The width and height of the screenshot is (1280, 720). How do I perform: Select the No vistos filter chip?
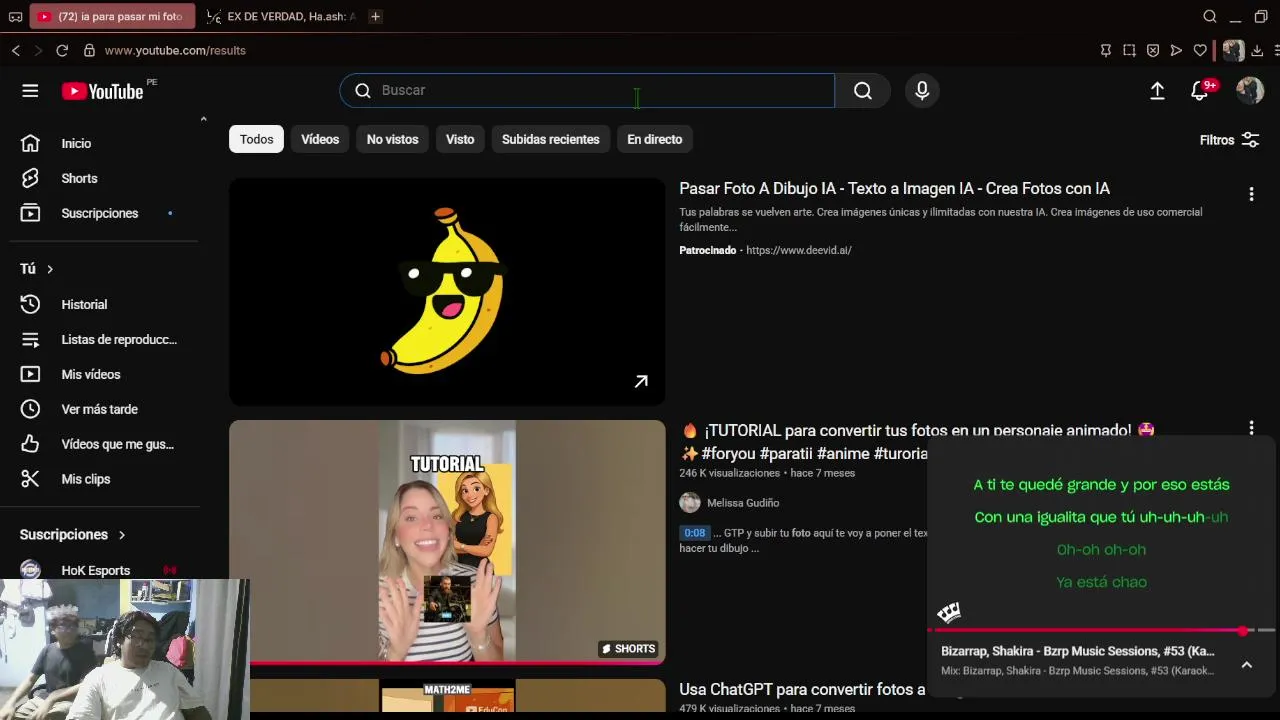point(392,139)
